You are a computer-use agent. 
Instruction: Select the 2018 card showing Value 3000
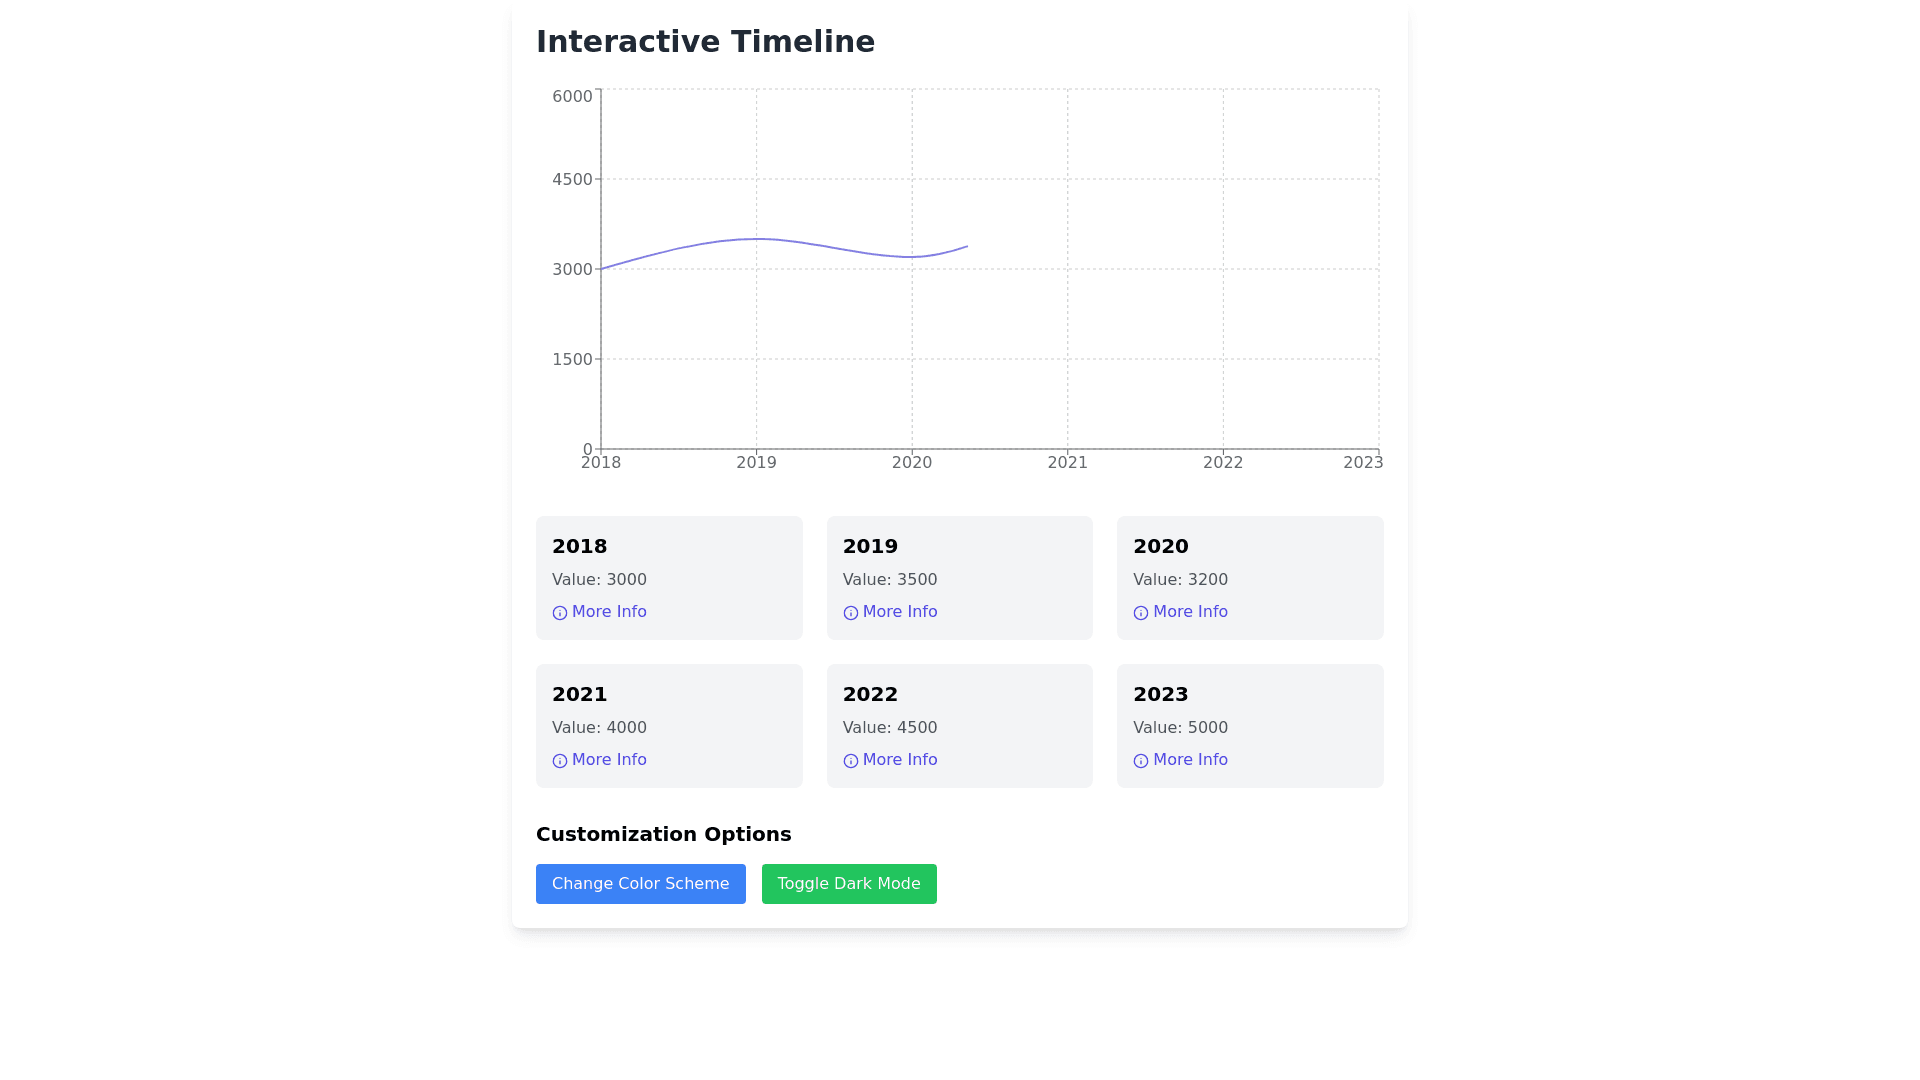(668, 577)
